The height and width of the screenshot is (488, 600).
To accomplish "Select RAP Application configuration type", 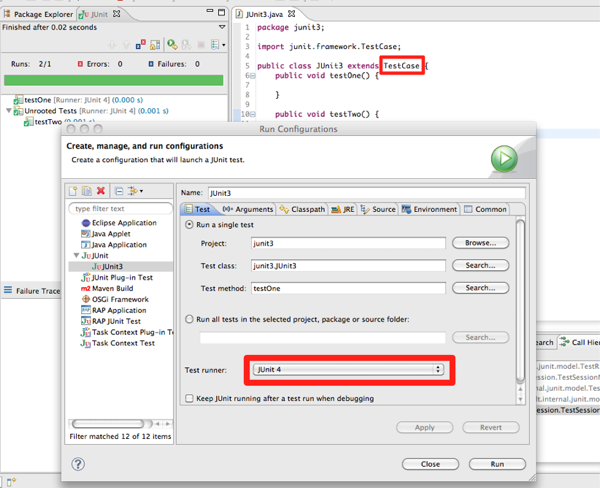I will [x=114, y=310].
